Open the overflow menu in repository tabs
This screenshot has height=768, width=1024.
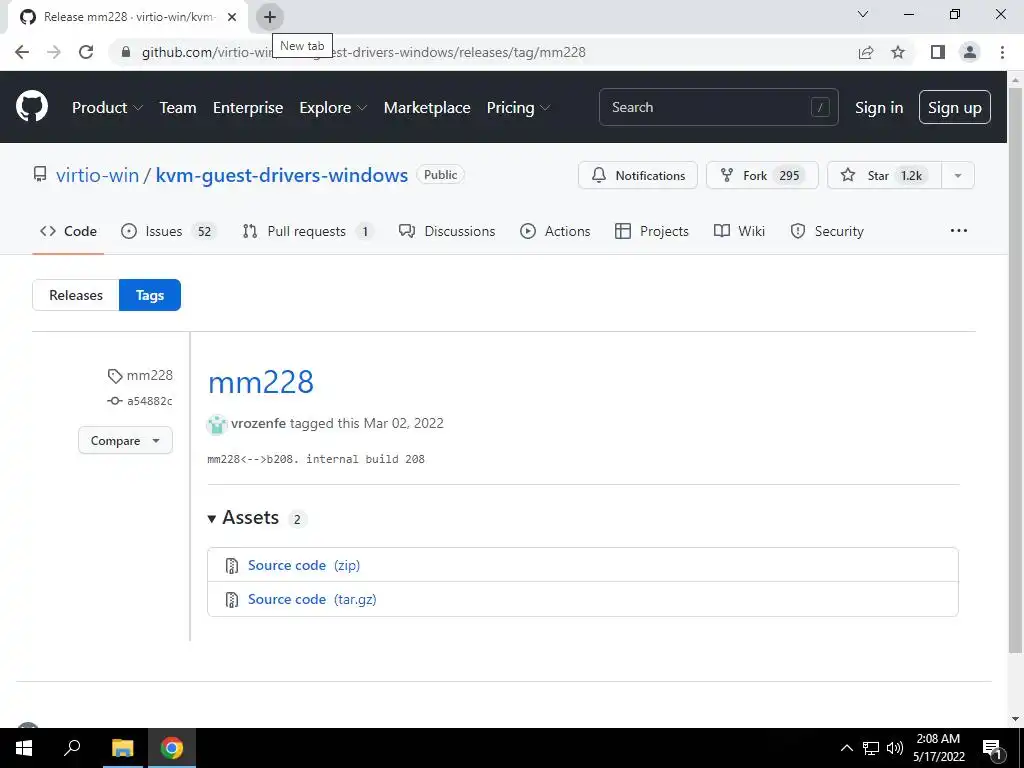click(959, 231)
